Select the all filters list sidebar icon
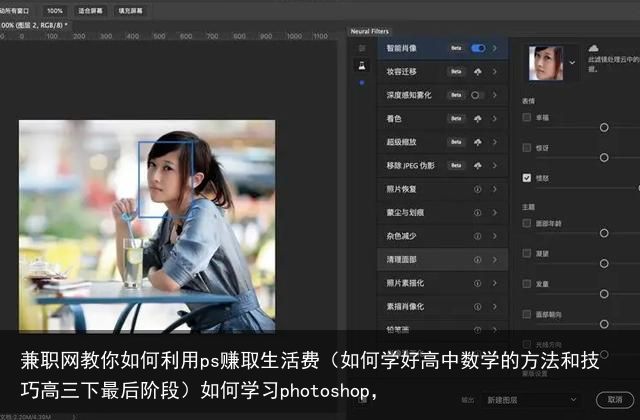This screenshot has height=420, width=640. tap(362, 48)
